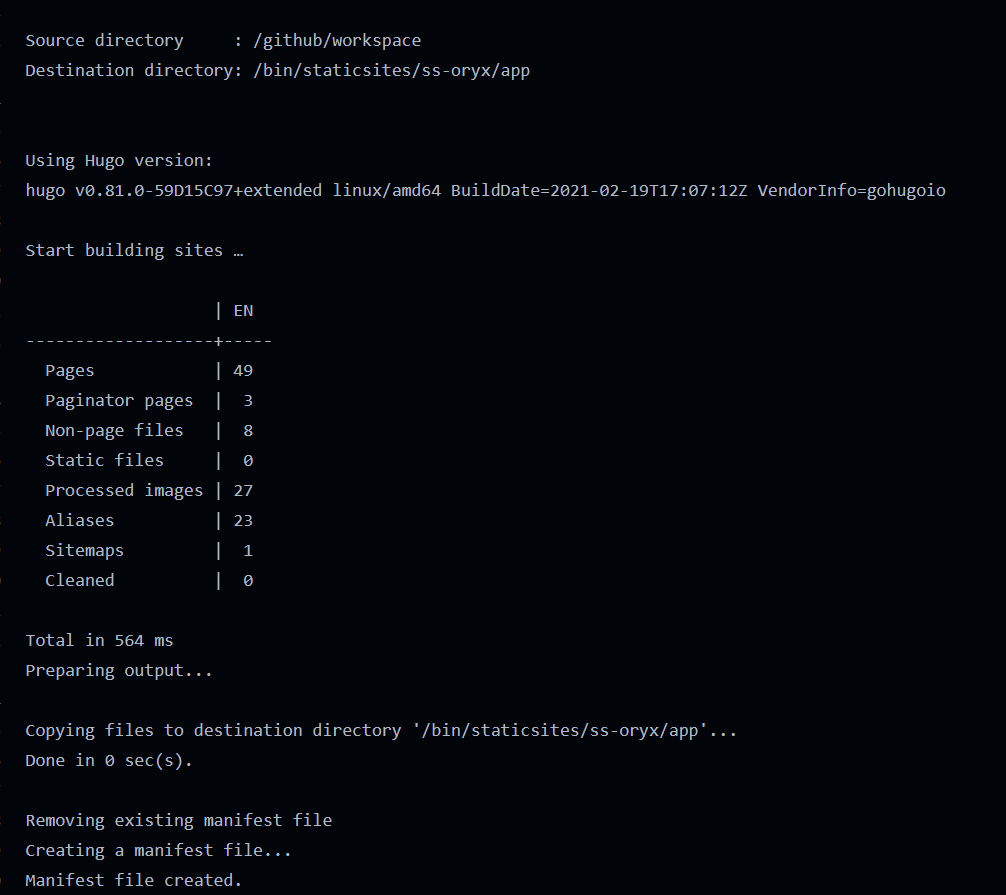Click the 'Preparing output...' line

[119, 671]
